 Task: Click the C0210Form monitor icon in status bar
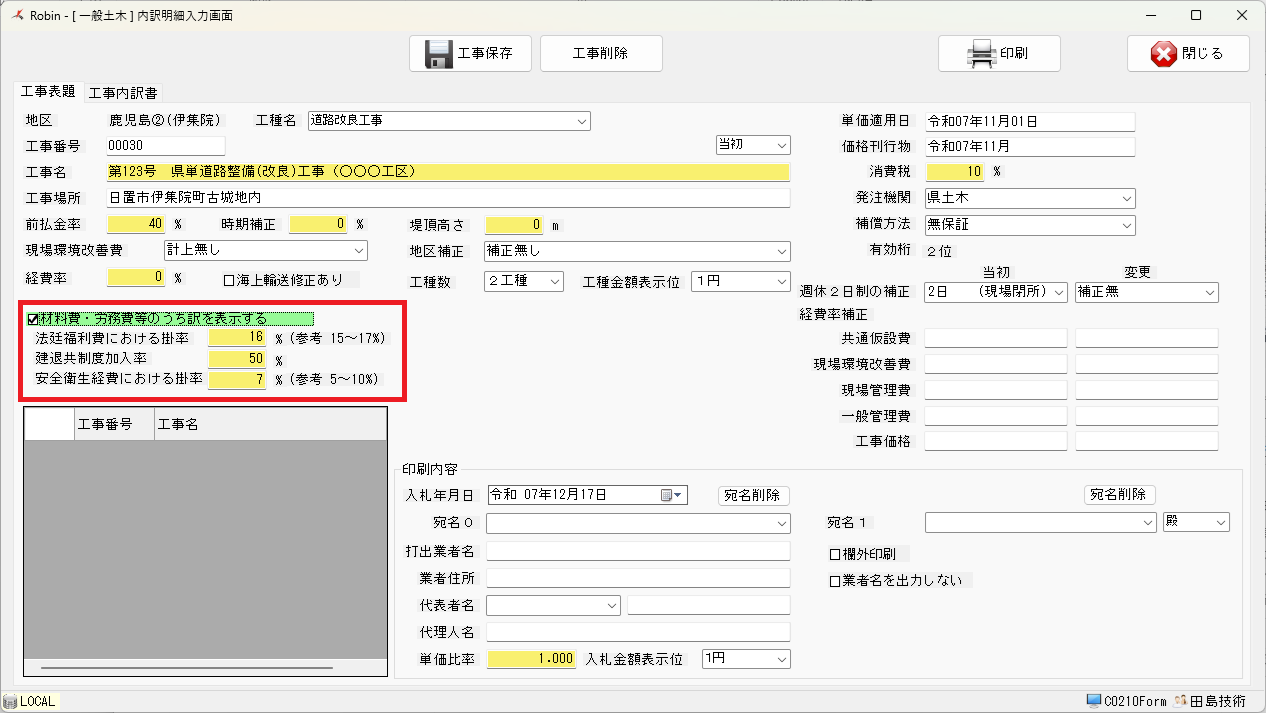point(1094,701)
